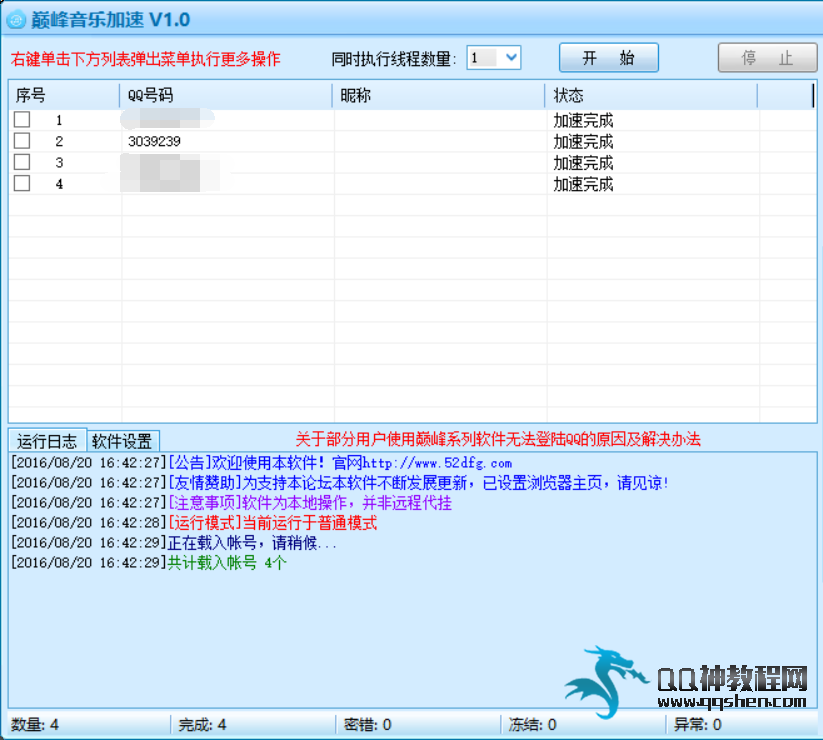Select the 加速完成 status in row 4
The image size is (823, 740).
(x=583, y=184)
